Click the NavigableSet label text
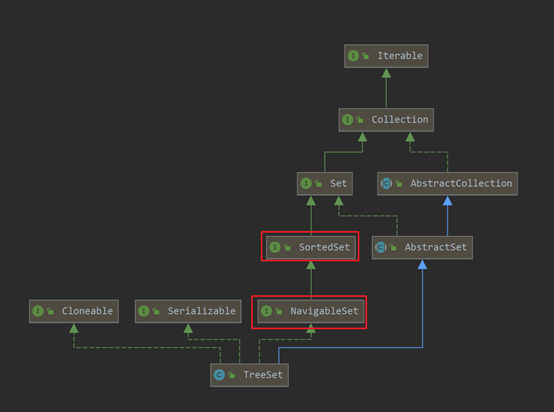 [x=324, y=311]
